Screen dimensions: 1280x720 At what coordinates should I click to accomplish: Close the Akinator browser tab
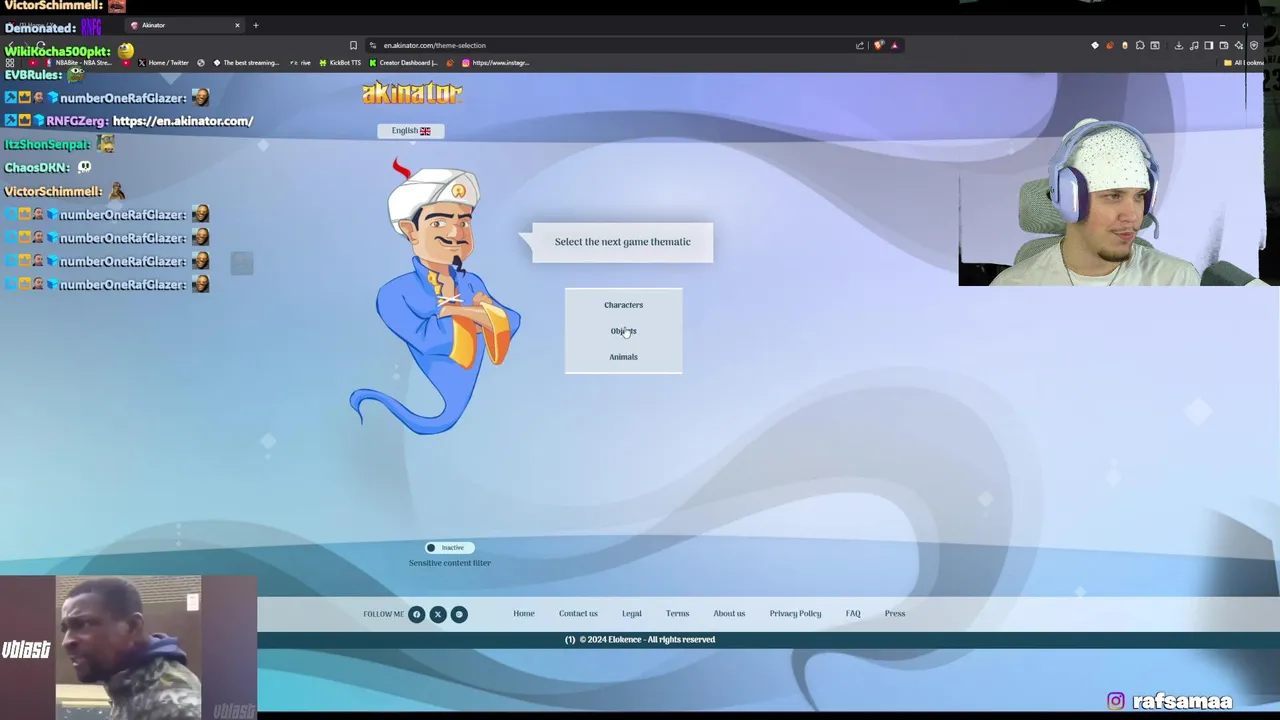[237, 25]
